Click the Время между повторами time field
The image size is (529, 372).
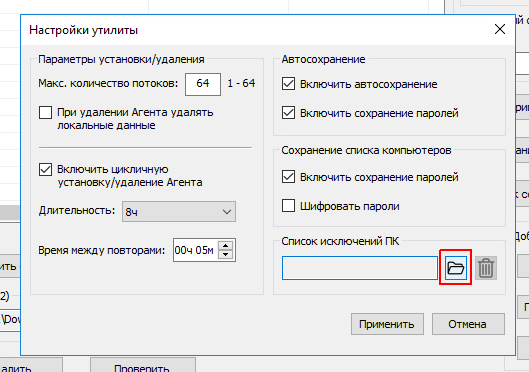coord(196,250)
